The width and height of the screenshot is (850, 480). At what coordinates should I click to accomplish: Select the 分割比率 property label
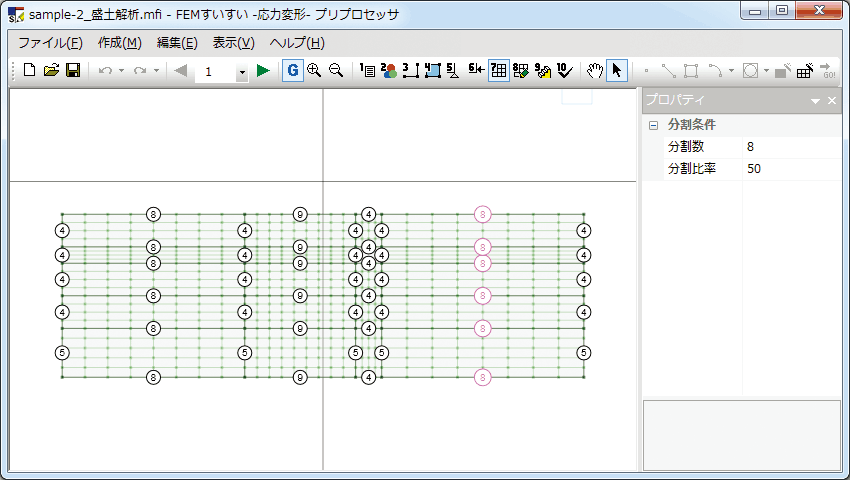click(x=692, y=169)
